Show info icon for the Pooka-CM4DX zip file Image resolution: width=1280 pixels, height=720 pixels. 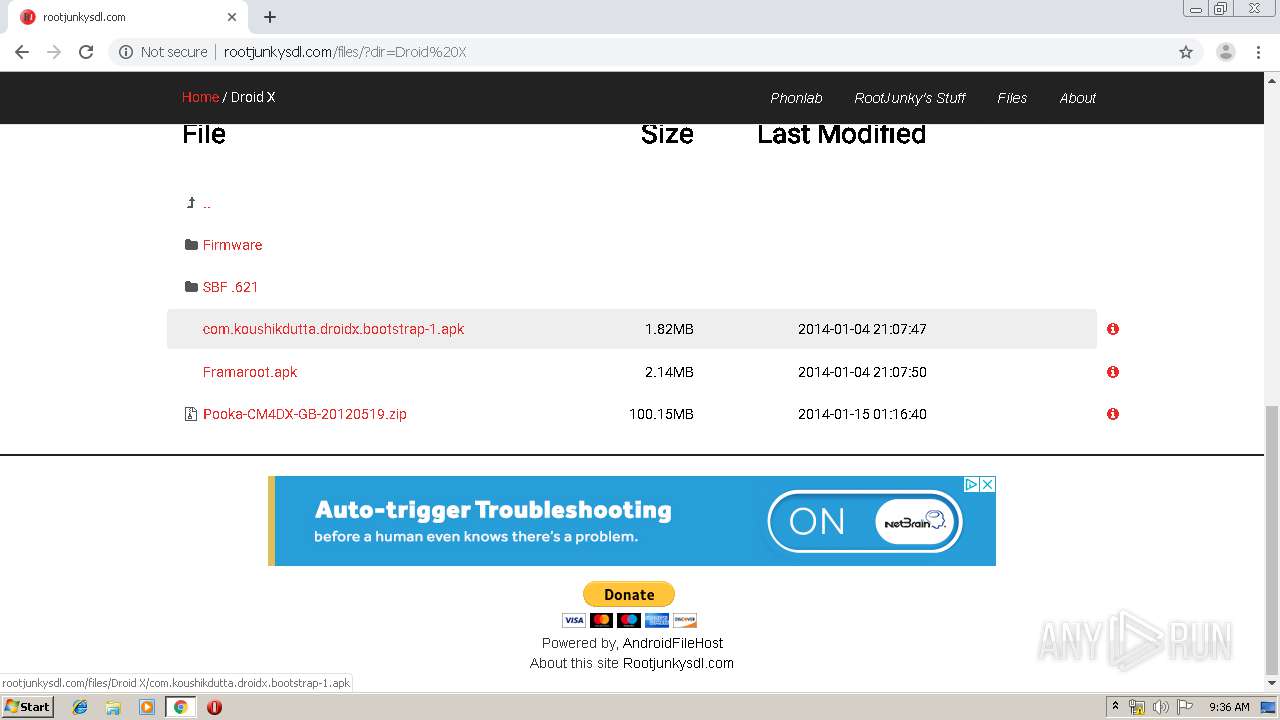click(1113, 414)
